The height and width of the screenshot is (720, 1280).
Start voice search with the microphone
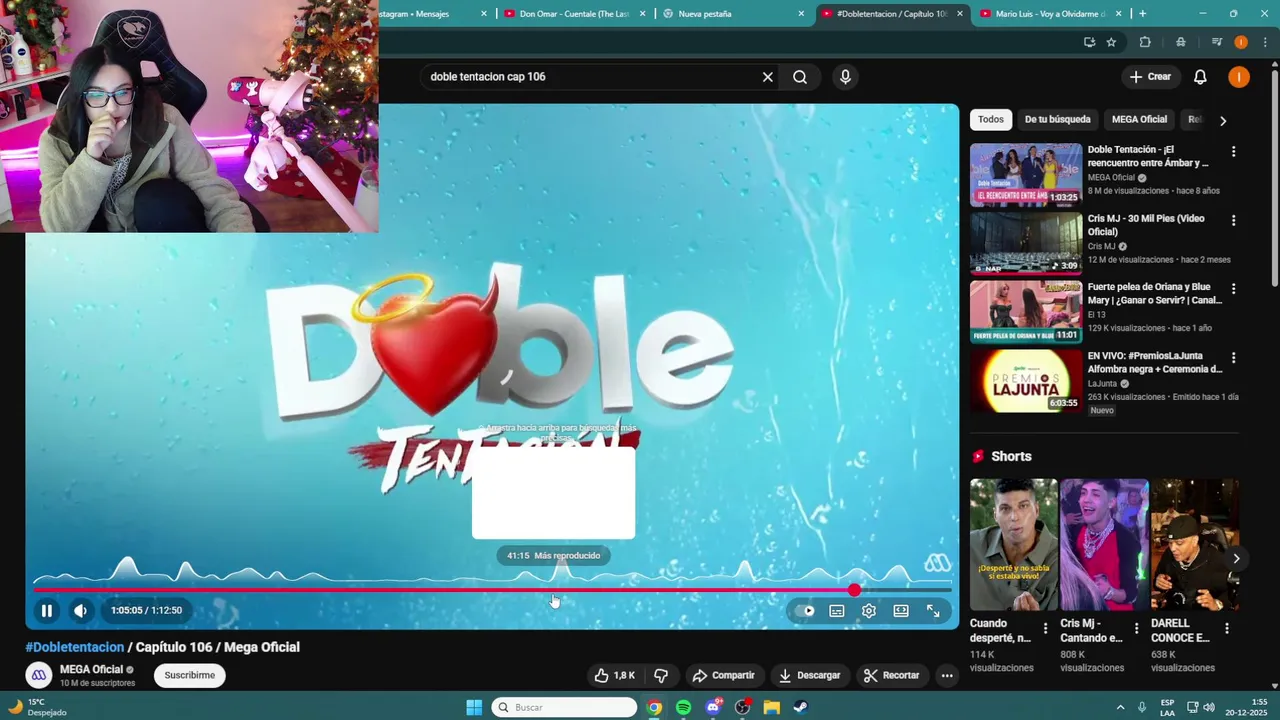click(x=846, y=77)
